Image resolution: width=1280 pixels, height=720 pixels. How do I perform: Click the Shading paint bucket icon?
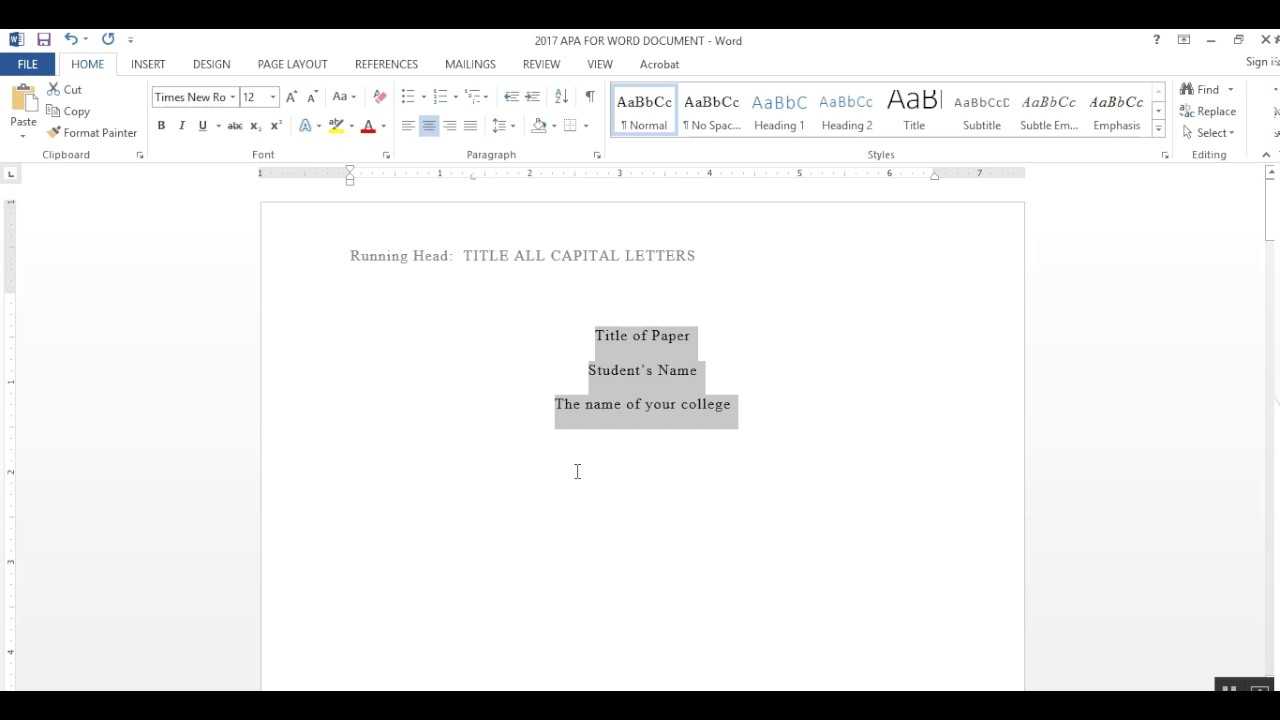(x=539, y=126)
